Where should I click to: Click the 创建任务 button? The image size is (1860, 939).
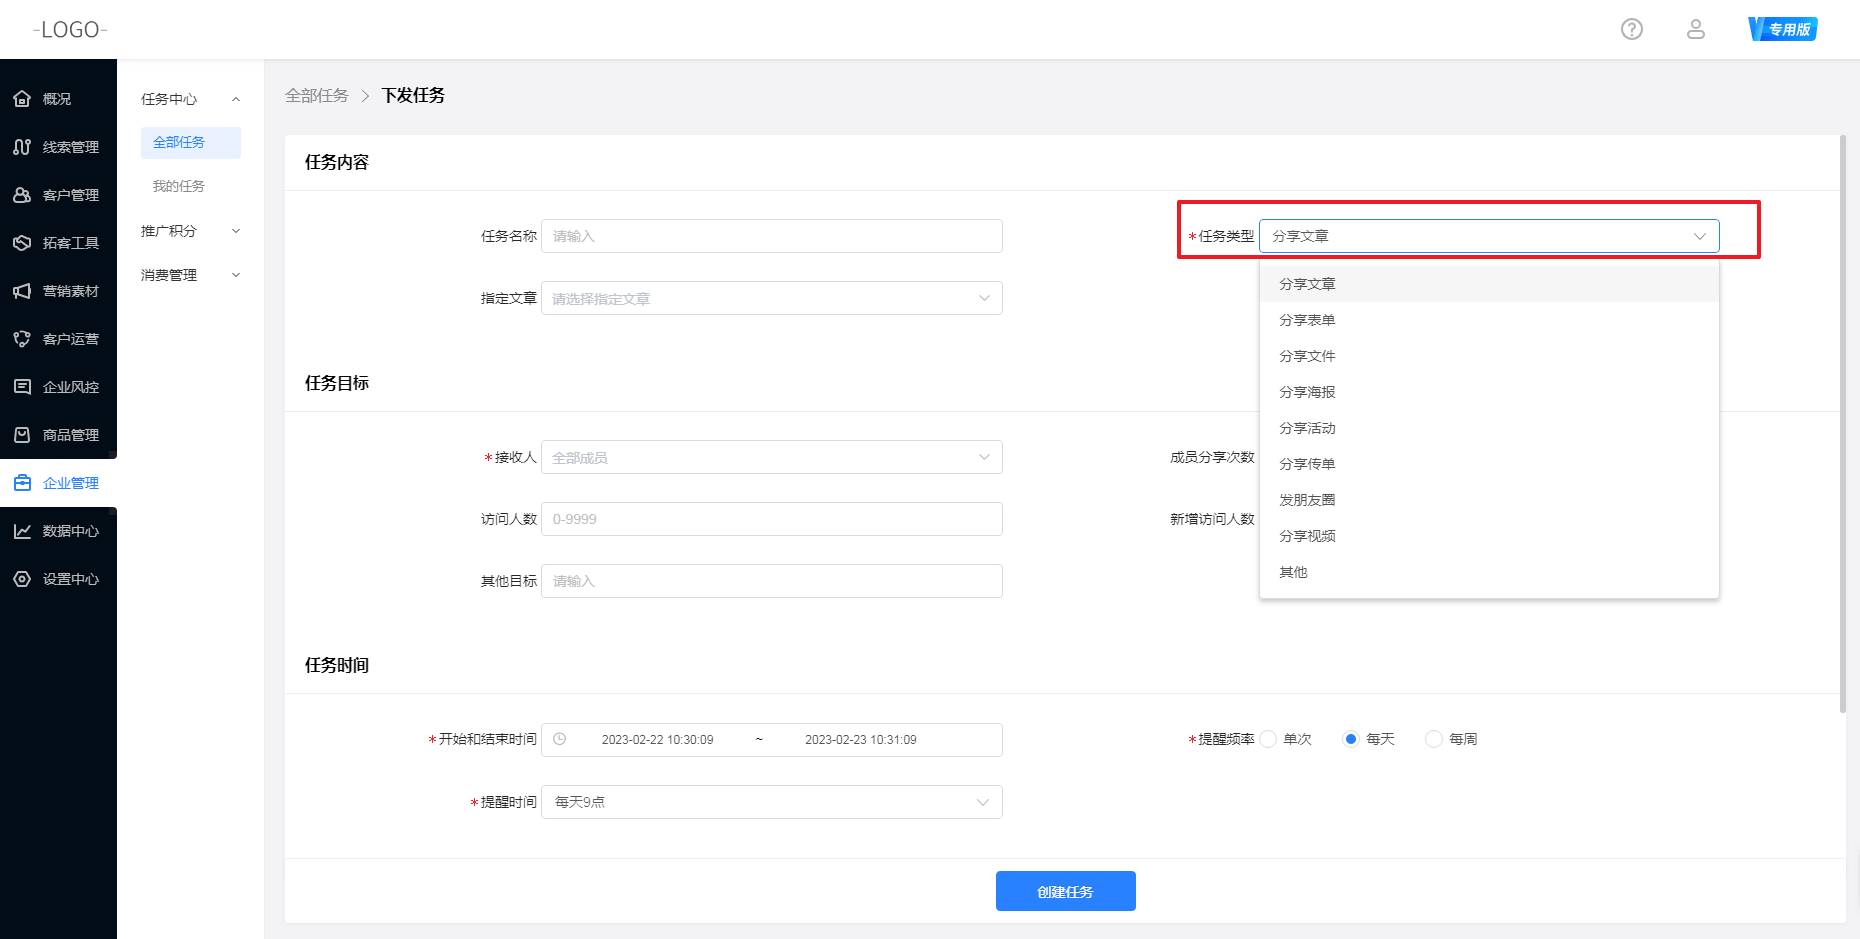(x=1065, y=891)
